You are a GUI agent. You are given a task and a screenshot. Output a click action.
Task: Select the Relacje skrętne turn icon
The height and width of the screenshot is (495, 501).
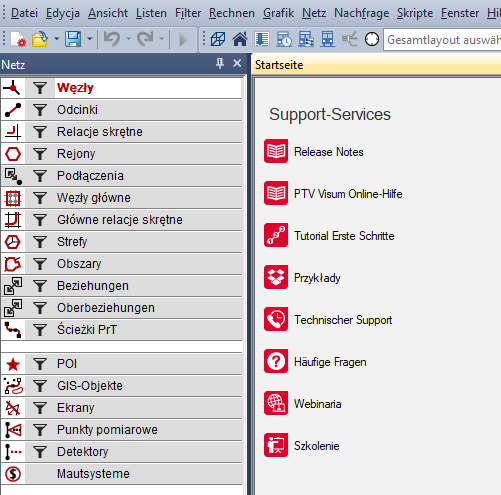[x=13, y=132]
